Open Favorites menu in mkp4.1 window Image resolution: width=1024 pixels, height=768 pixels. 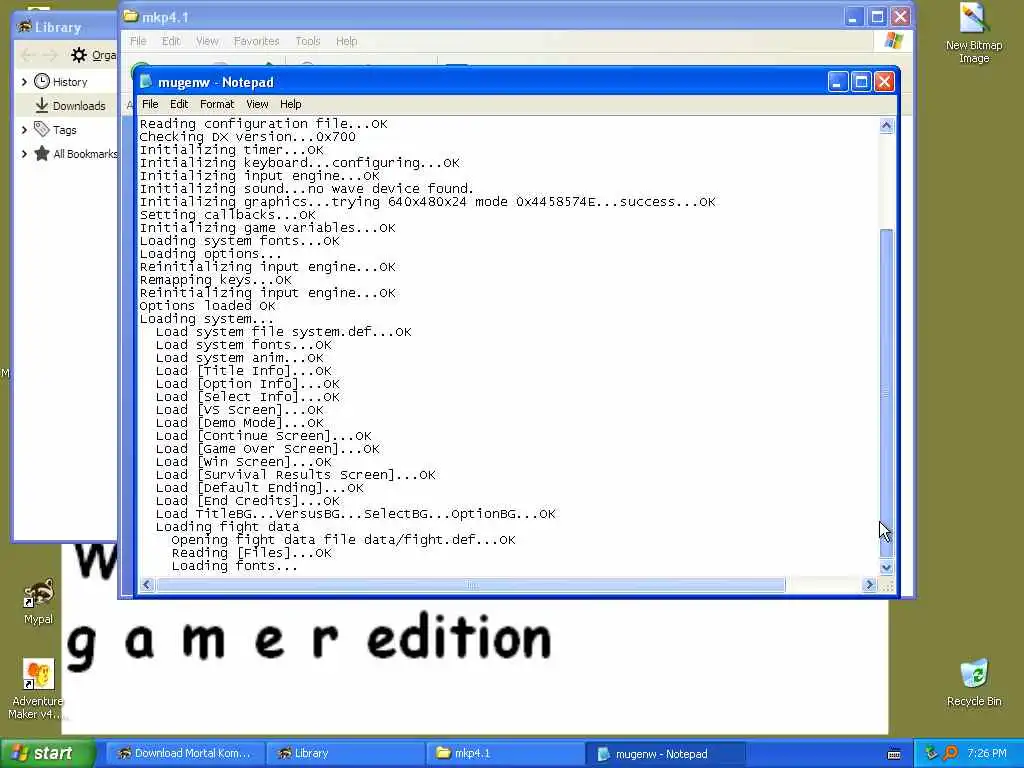256,41
